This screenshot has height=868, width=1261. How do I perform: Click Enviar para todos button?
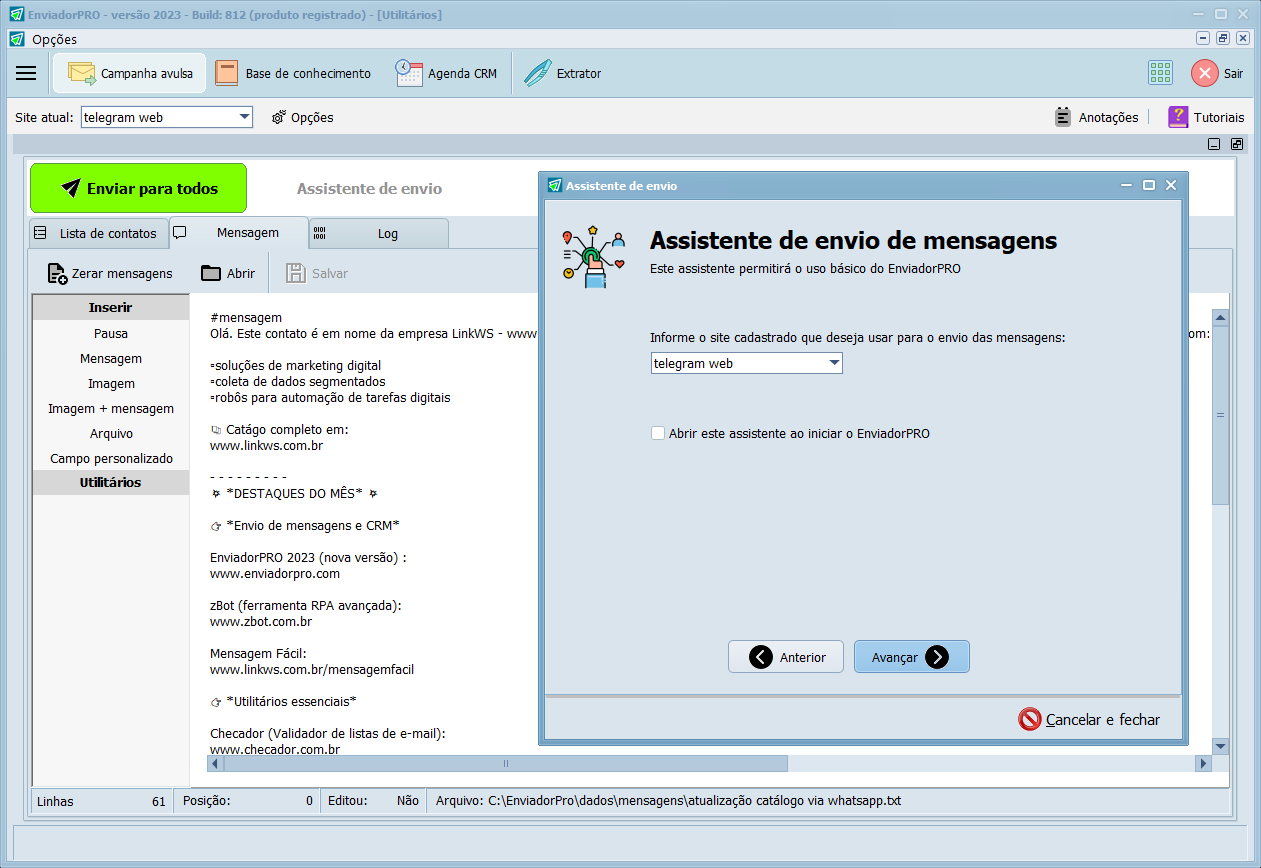pos(138,188)
